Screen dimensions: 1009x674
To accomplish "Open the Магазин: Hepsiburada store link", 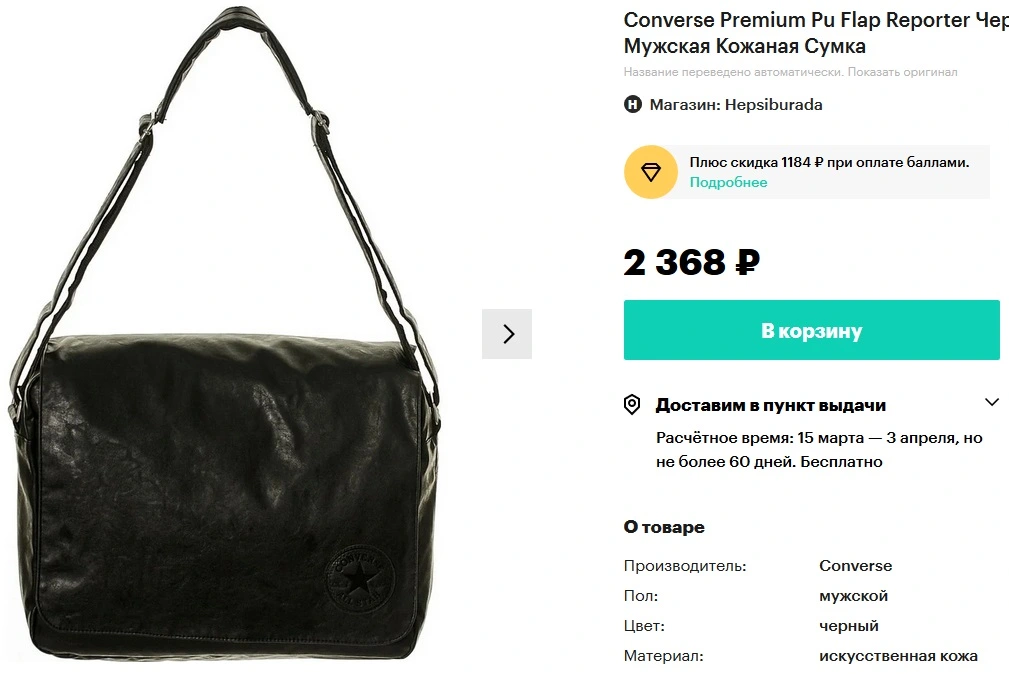I will click(736, 104).
